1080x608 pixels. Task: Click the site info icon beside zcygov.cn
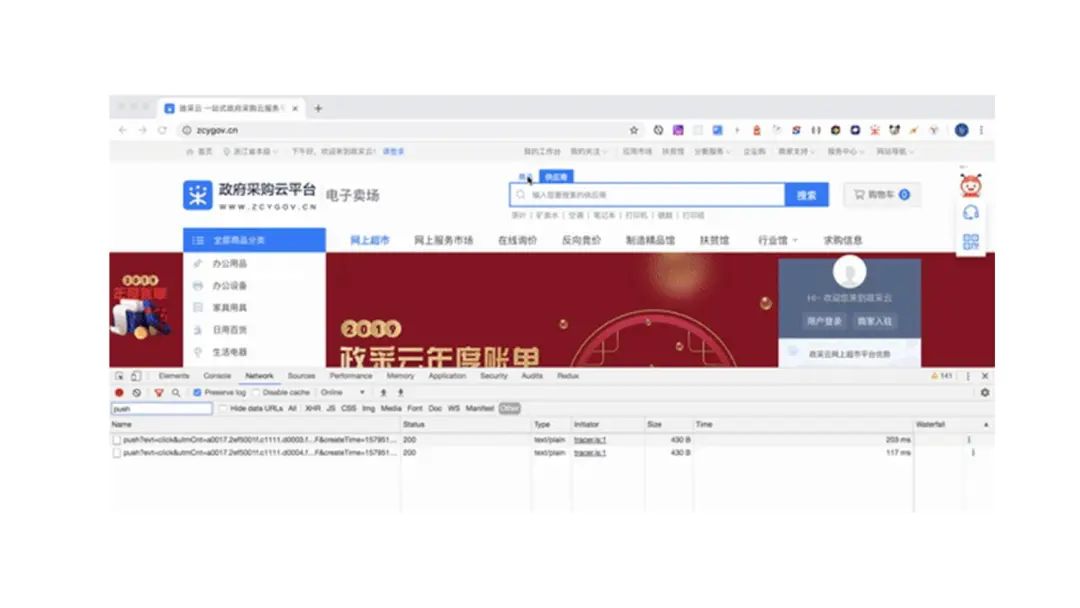[187, 130]
